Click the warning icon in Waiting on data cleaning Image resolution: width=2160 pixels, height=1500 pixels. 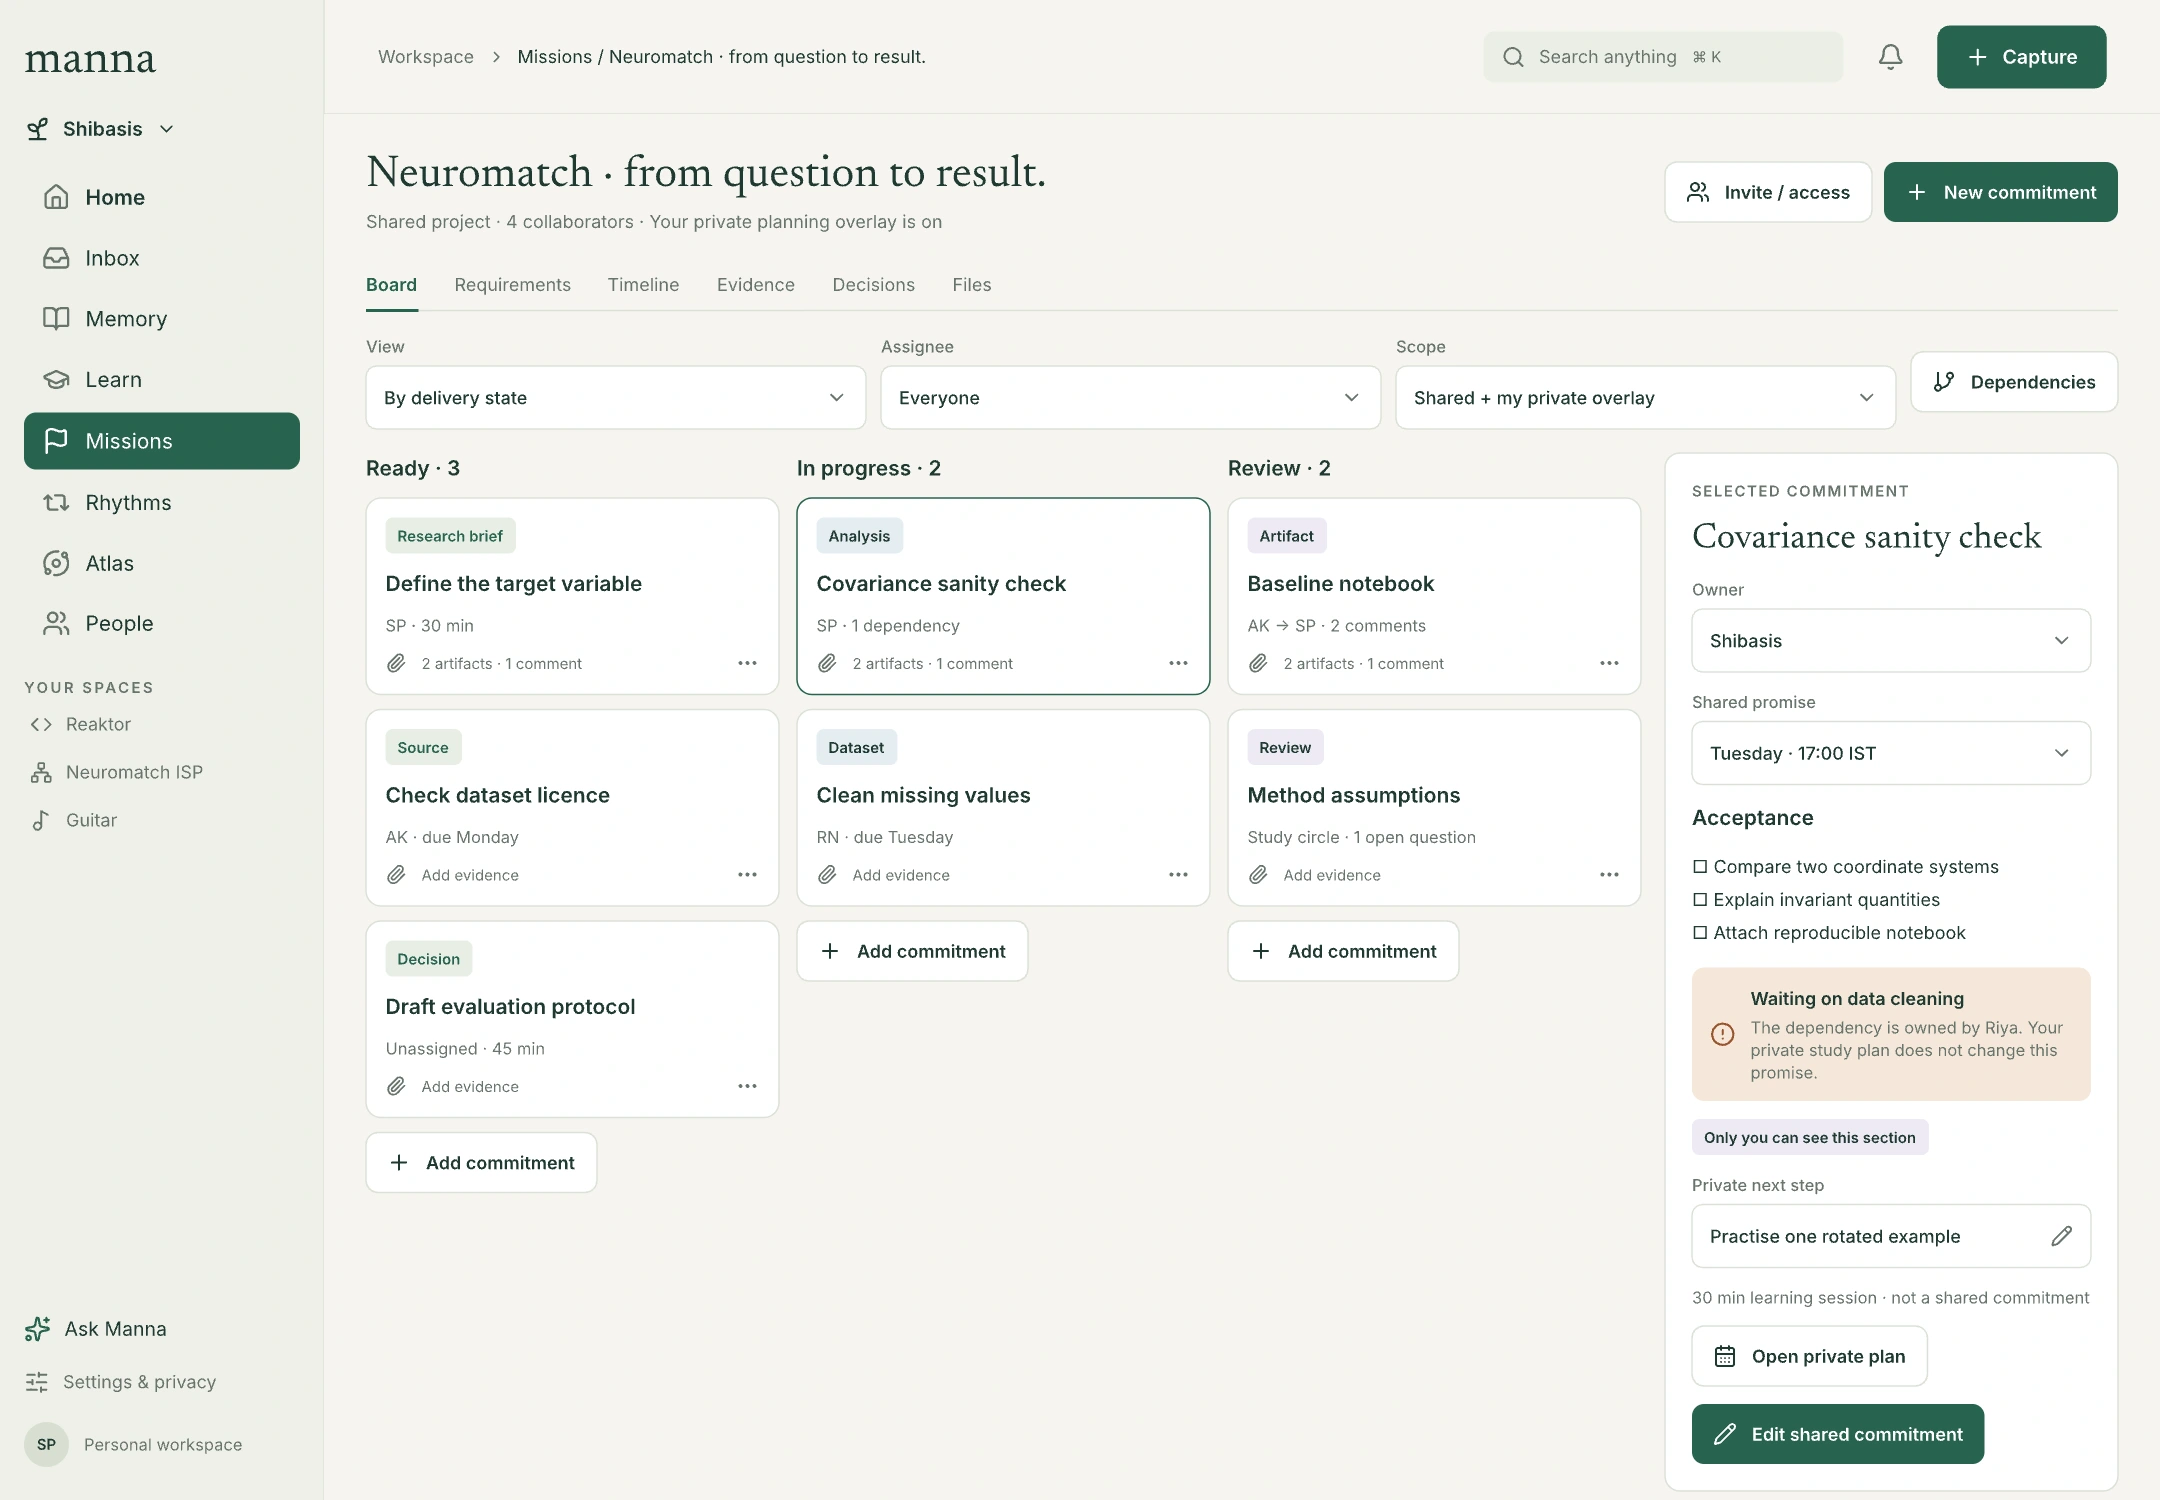(x=1722, y=1034)
